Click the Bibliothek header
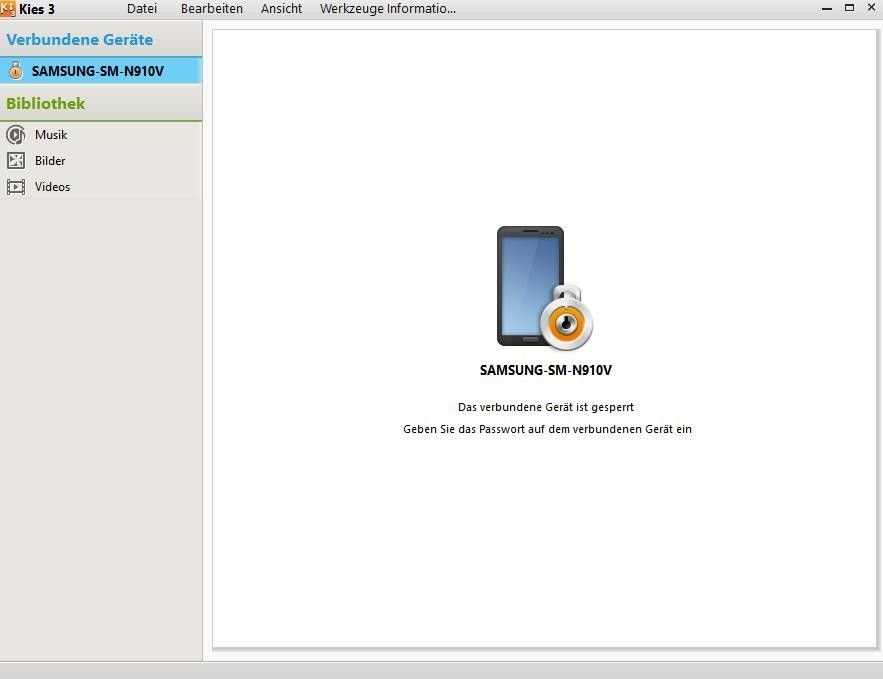 point(46,104)
